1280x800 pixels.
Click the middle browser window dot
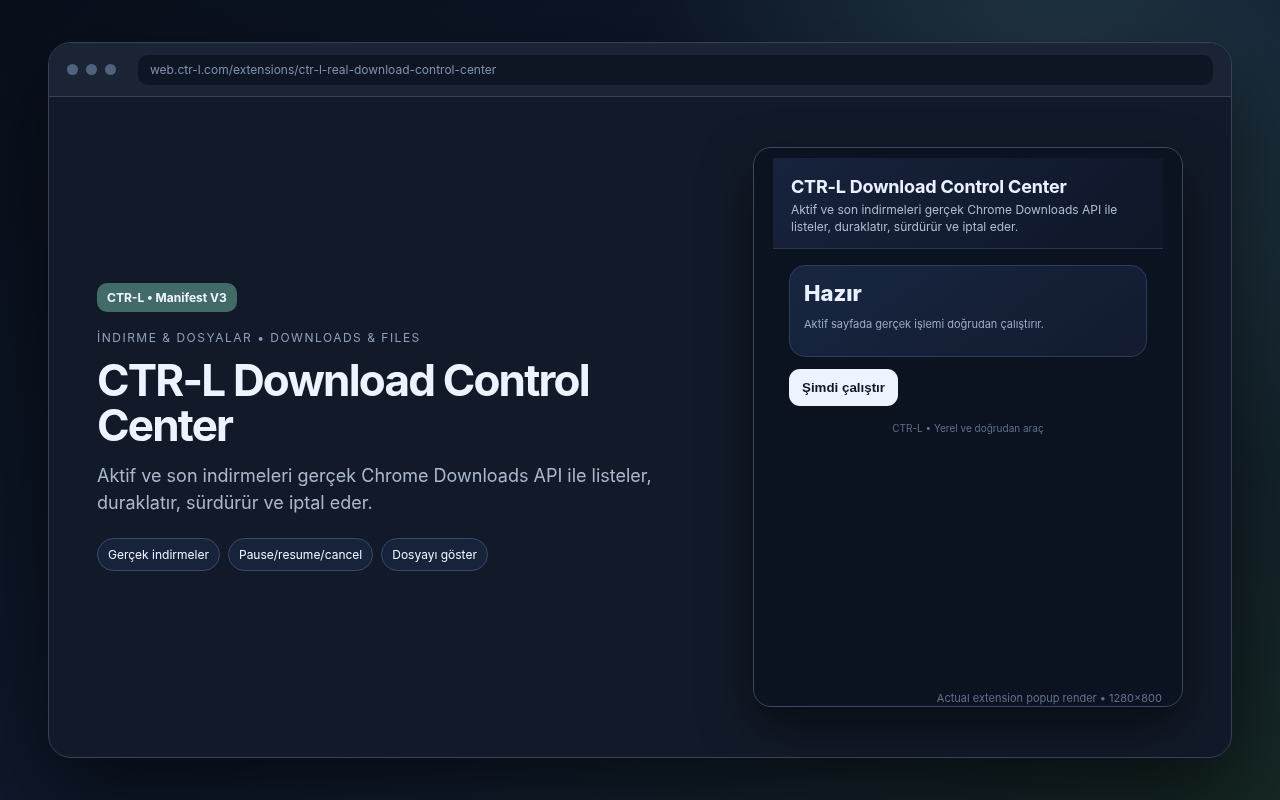click(91, 70)
